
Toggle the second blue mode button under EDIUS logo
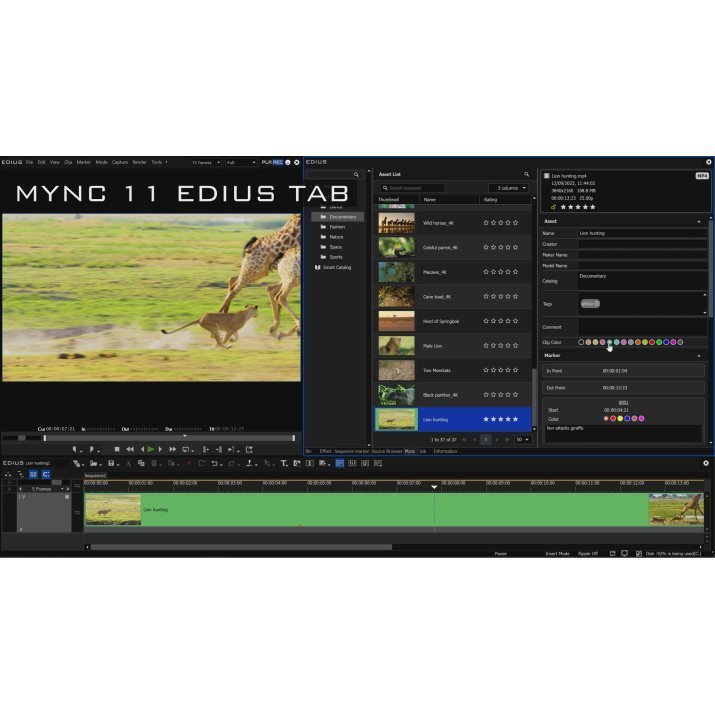(x=46, y=474)
